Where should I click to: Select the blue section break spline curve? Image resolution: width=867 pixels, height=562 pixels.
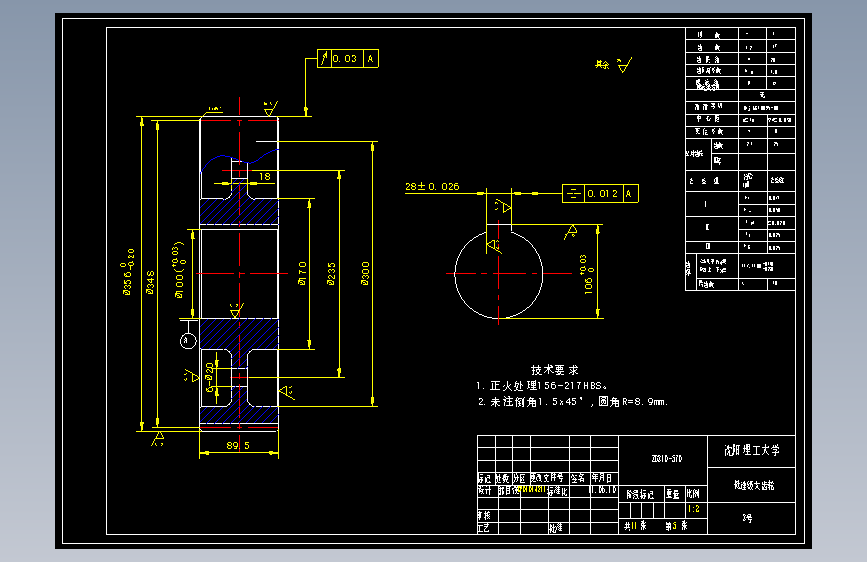238,159
